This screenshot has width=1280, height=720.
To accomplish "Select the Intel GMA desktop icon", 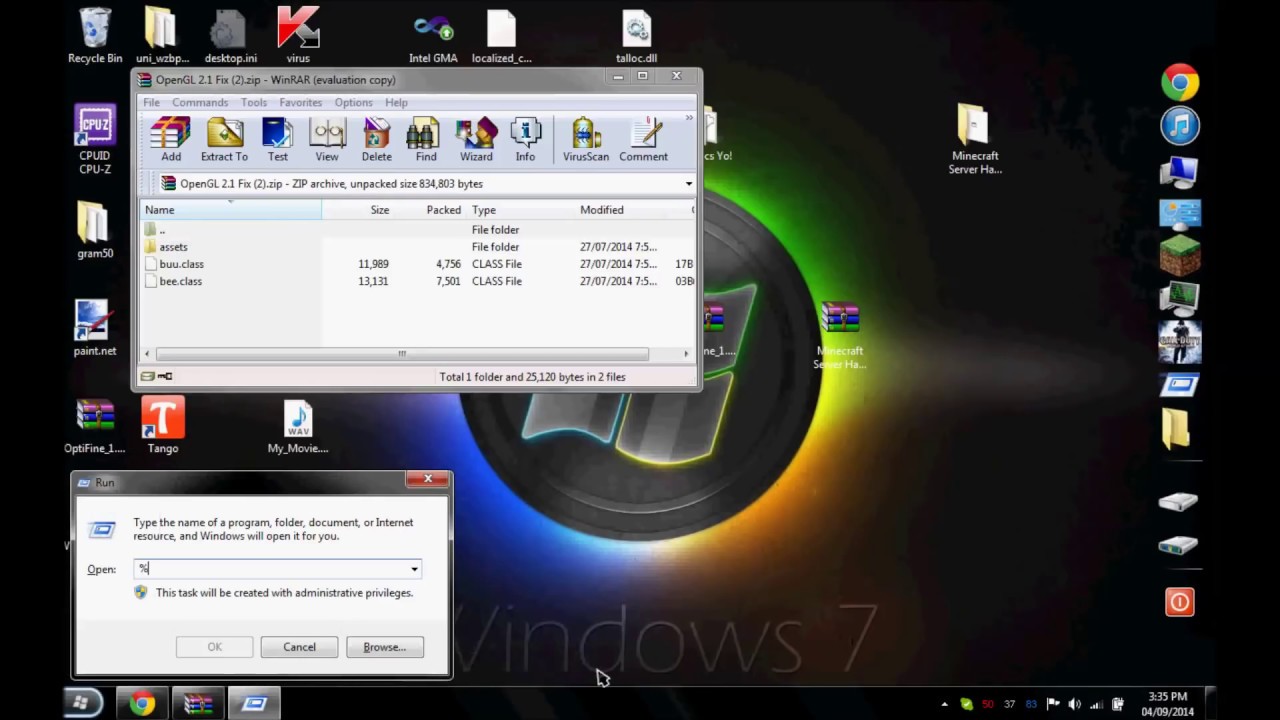I will (433, 37).
